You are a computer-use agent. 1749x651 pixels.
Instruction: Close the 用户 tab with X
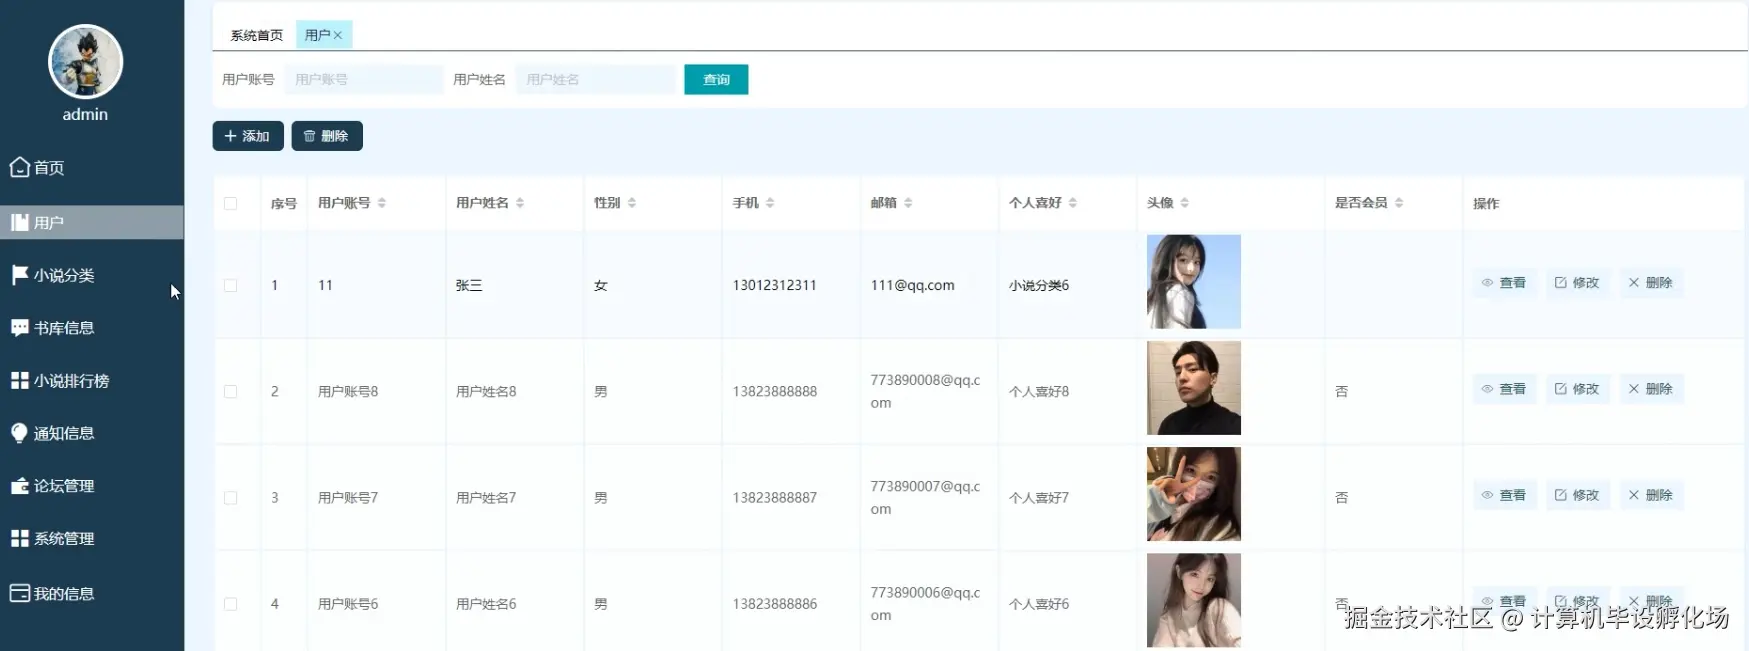pos(338,35)
